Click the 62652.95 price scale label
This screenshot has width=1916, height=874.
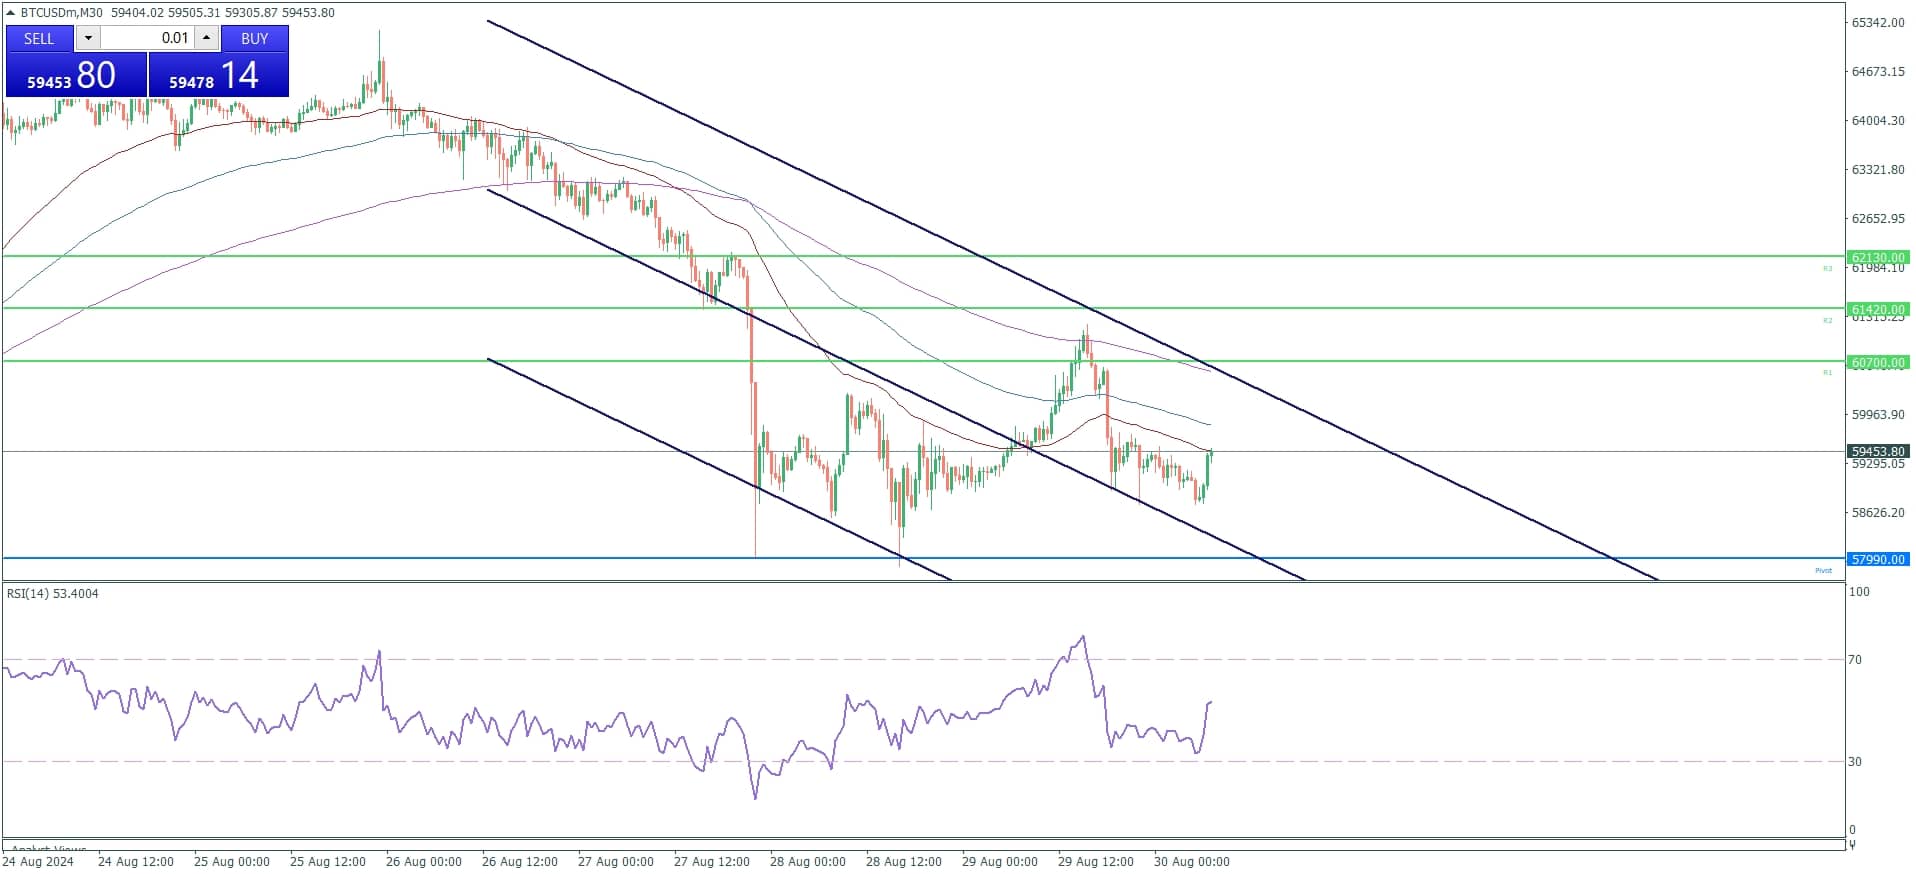(1878, 218)
